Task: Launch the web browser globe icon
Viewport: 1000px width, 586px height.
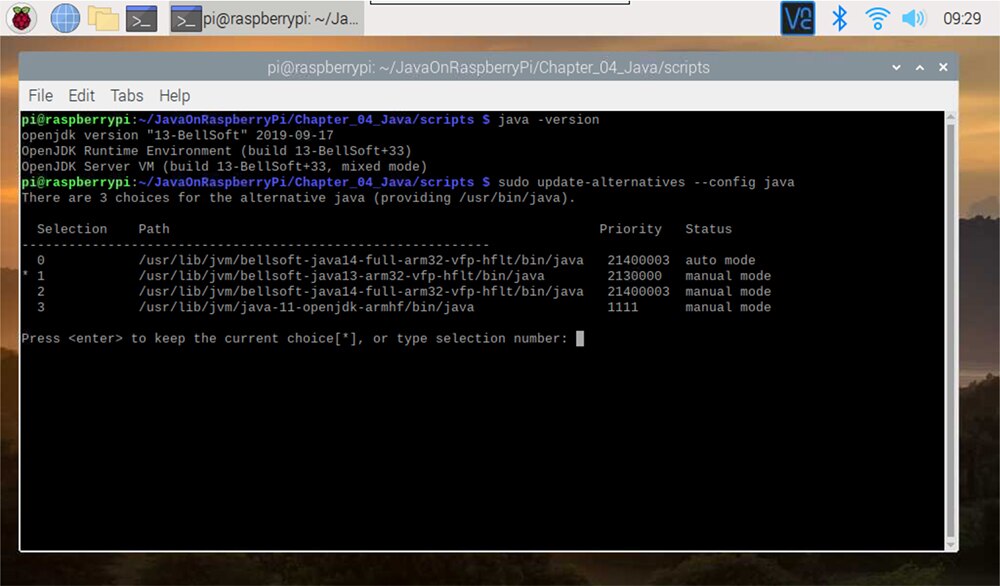Action: [x=65, y=18]
